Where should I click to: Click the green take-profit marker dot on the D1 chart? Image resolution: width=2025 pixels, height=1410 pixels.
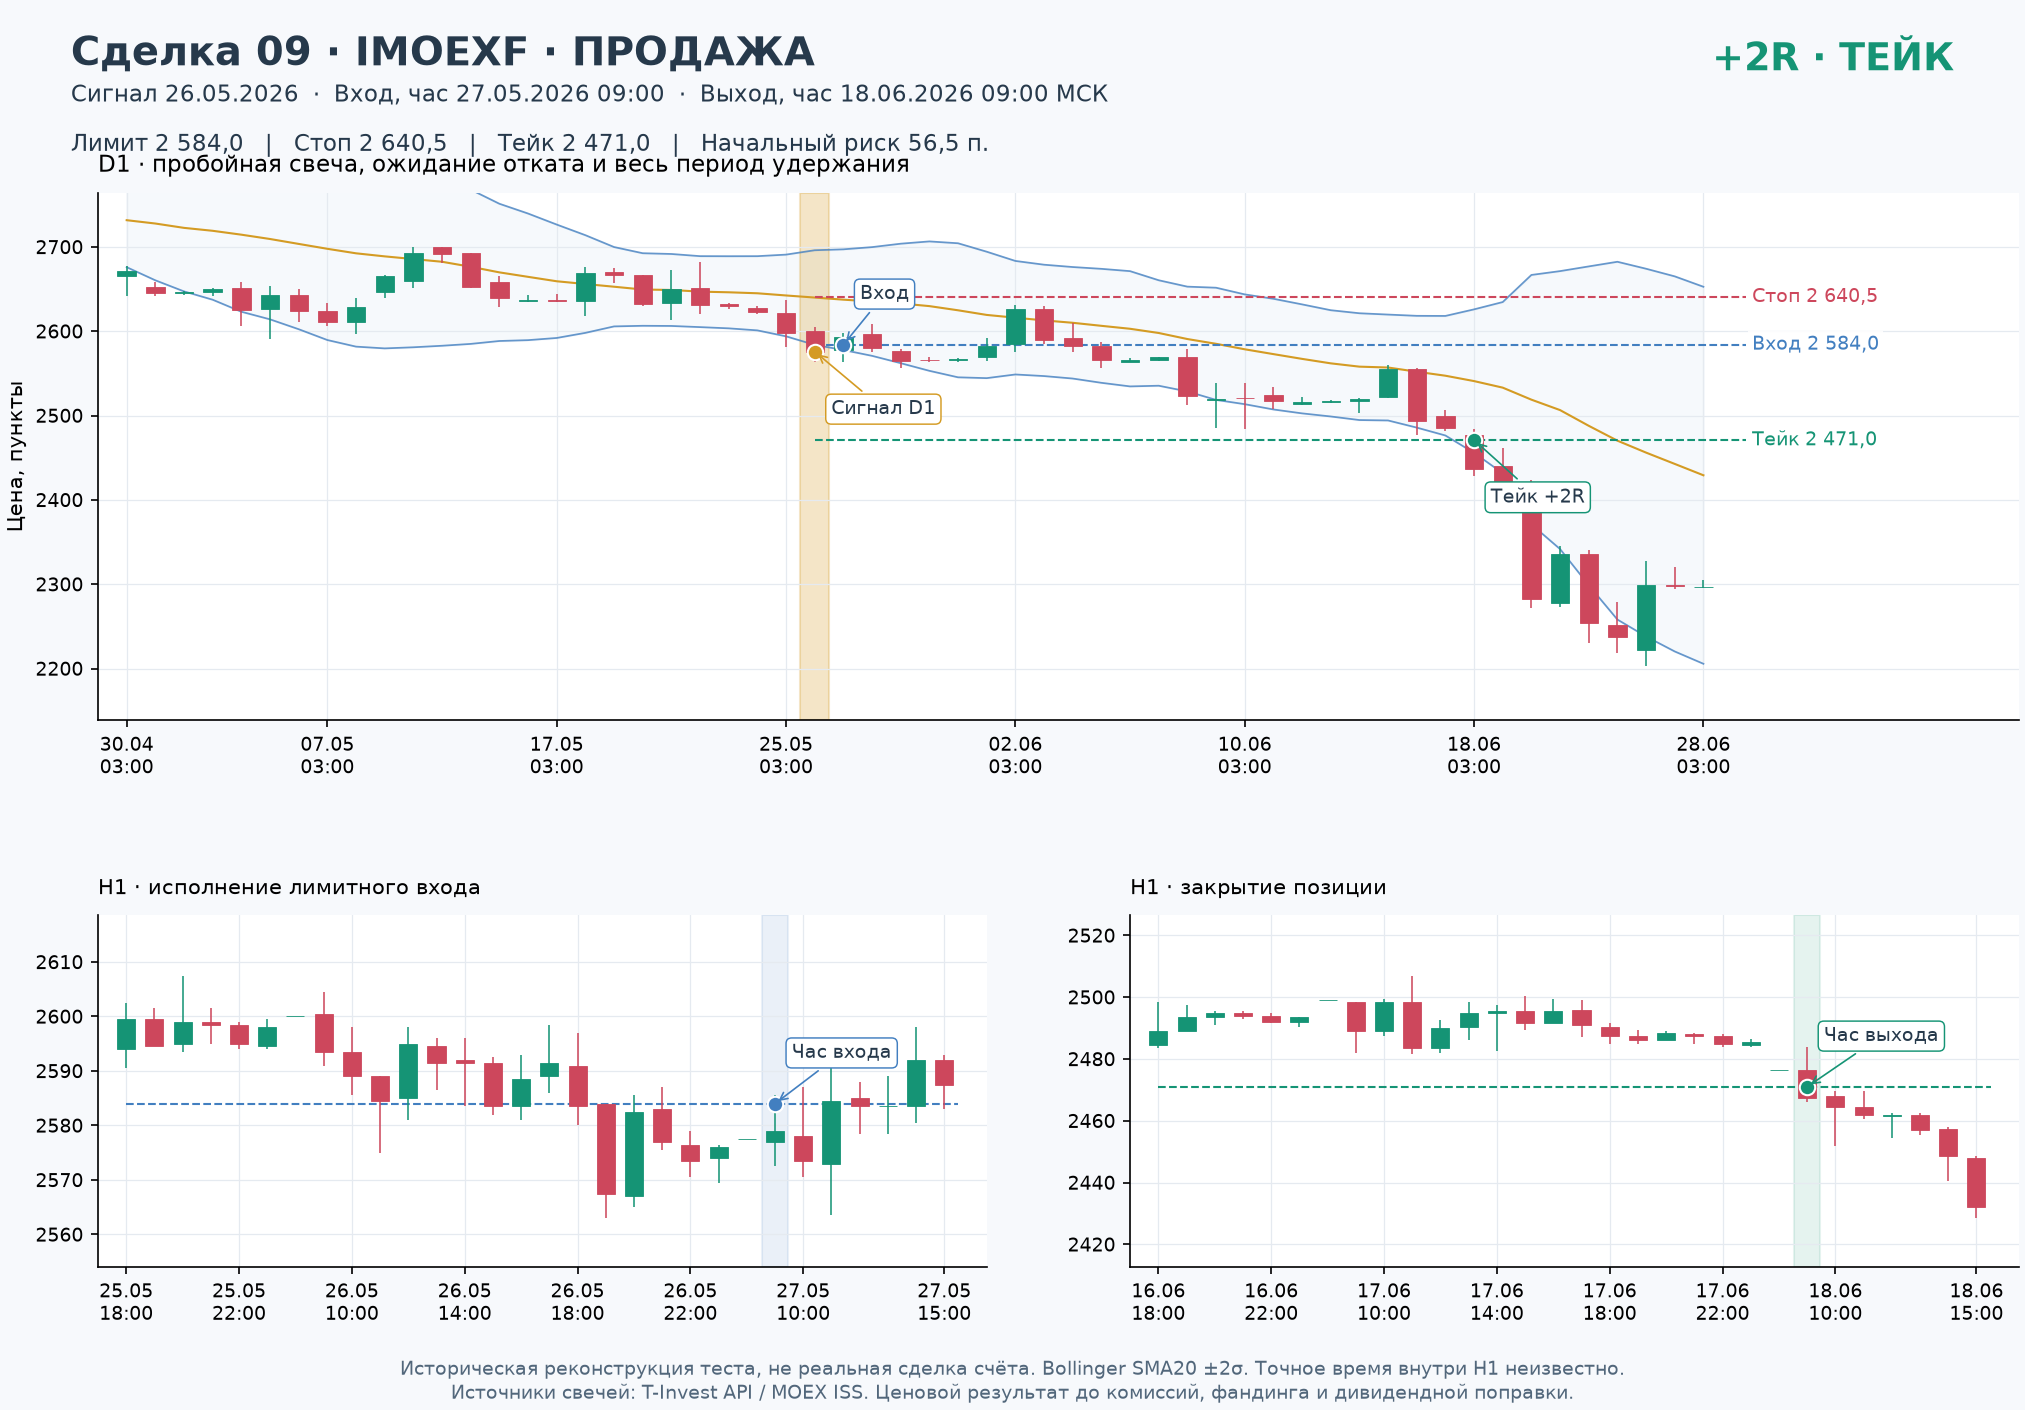click(x=1474, y=441)
